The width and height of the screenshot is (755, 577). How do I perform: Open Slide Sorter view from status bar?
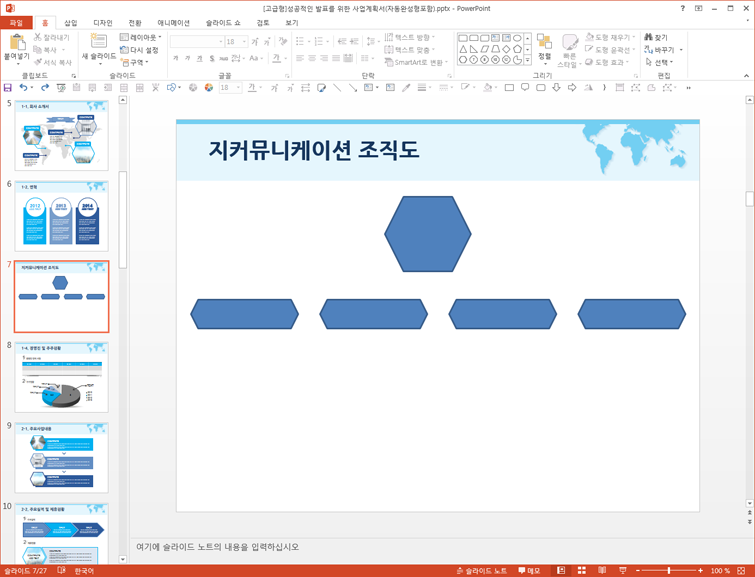(x=582, y=571)
